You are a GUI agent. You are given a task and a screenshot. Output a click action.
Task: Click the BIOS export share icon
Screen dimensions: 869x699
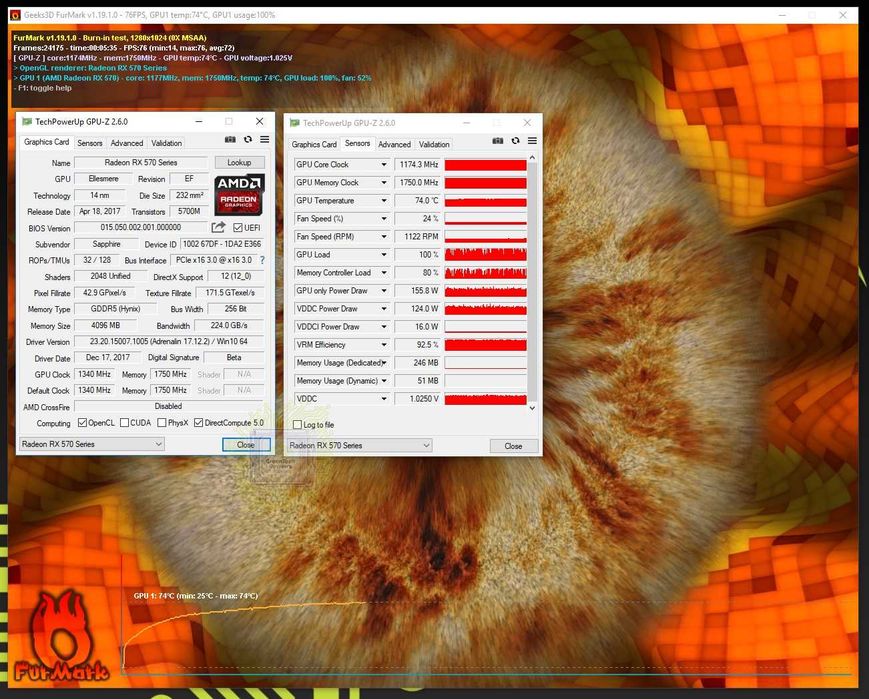pyautogui.click(x=218, y=227)
